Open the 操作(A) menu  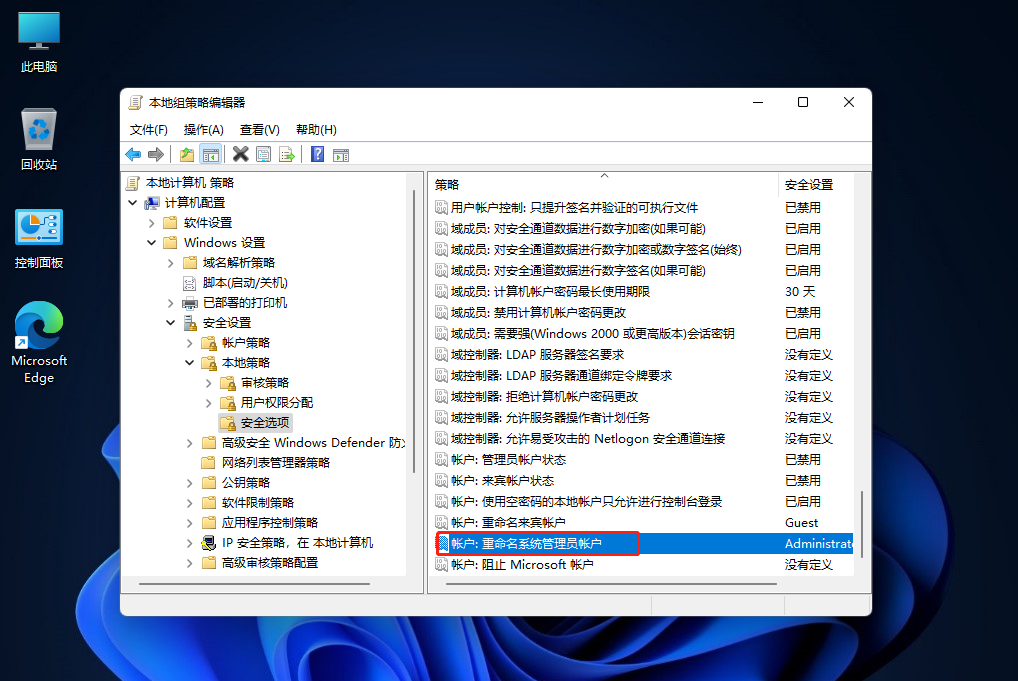[203, 130]
